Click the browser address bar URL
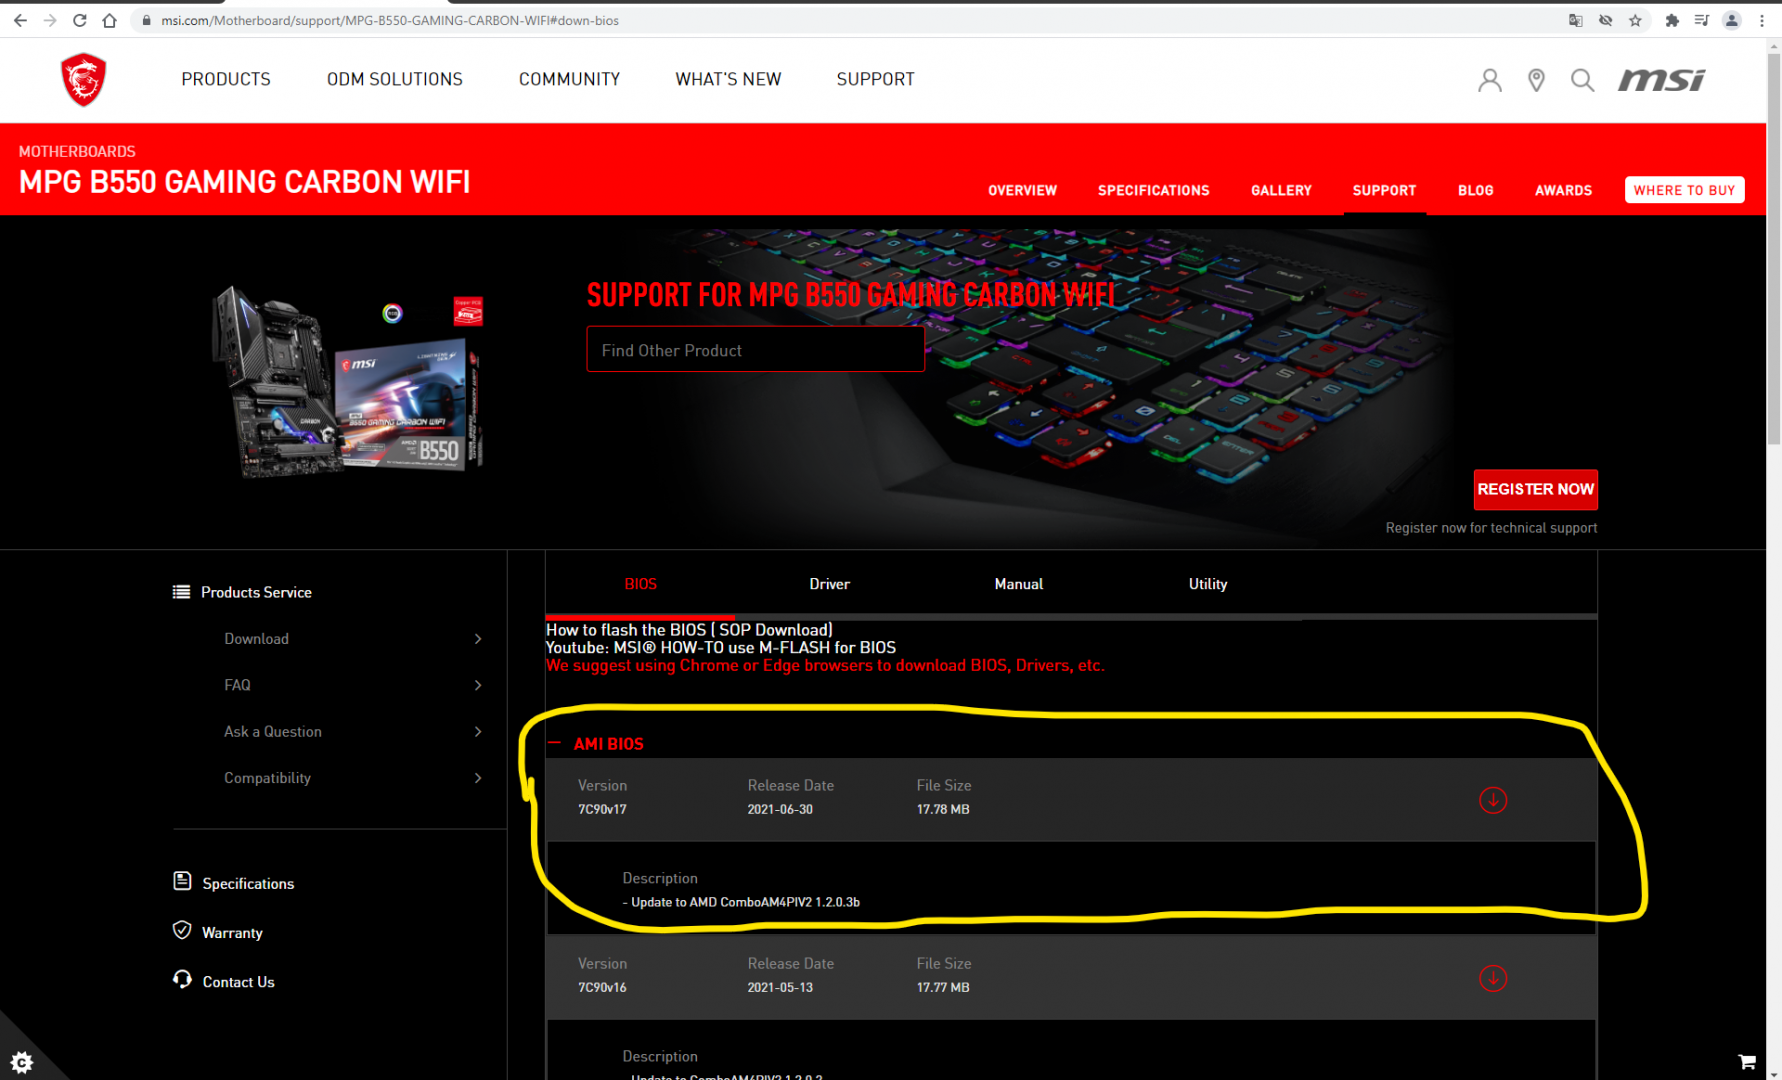This screenshot has height=1080, width=1782. [x=390, y=20]
